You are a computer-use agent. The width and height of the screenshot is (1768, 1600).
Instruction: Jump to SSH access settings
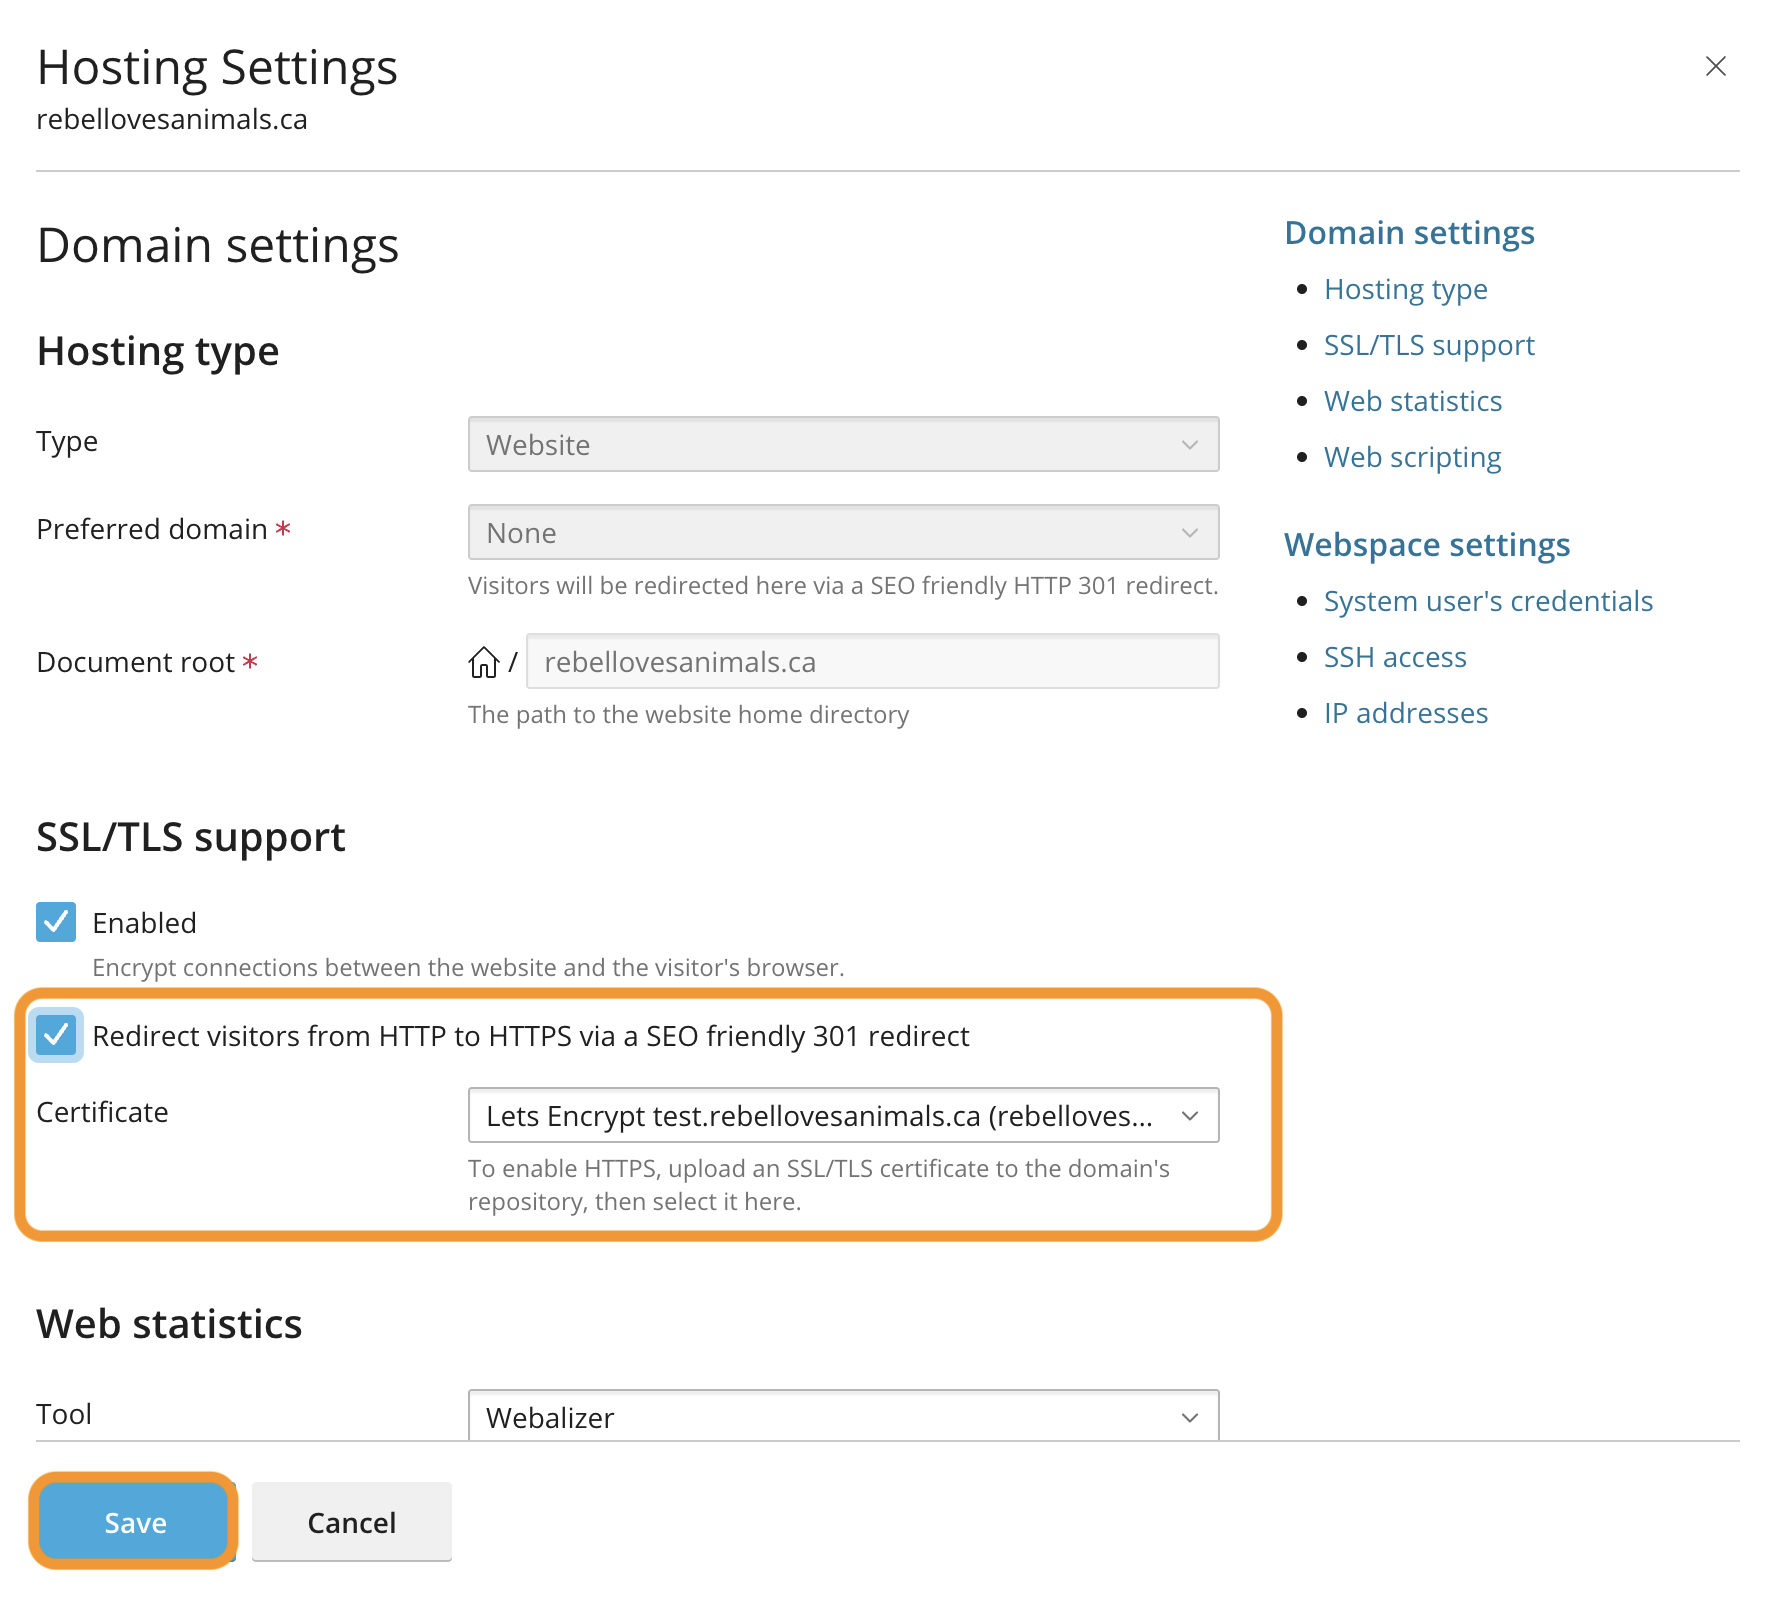[x=1394, y=657]
